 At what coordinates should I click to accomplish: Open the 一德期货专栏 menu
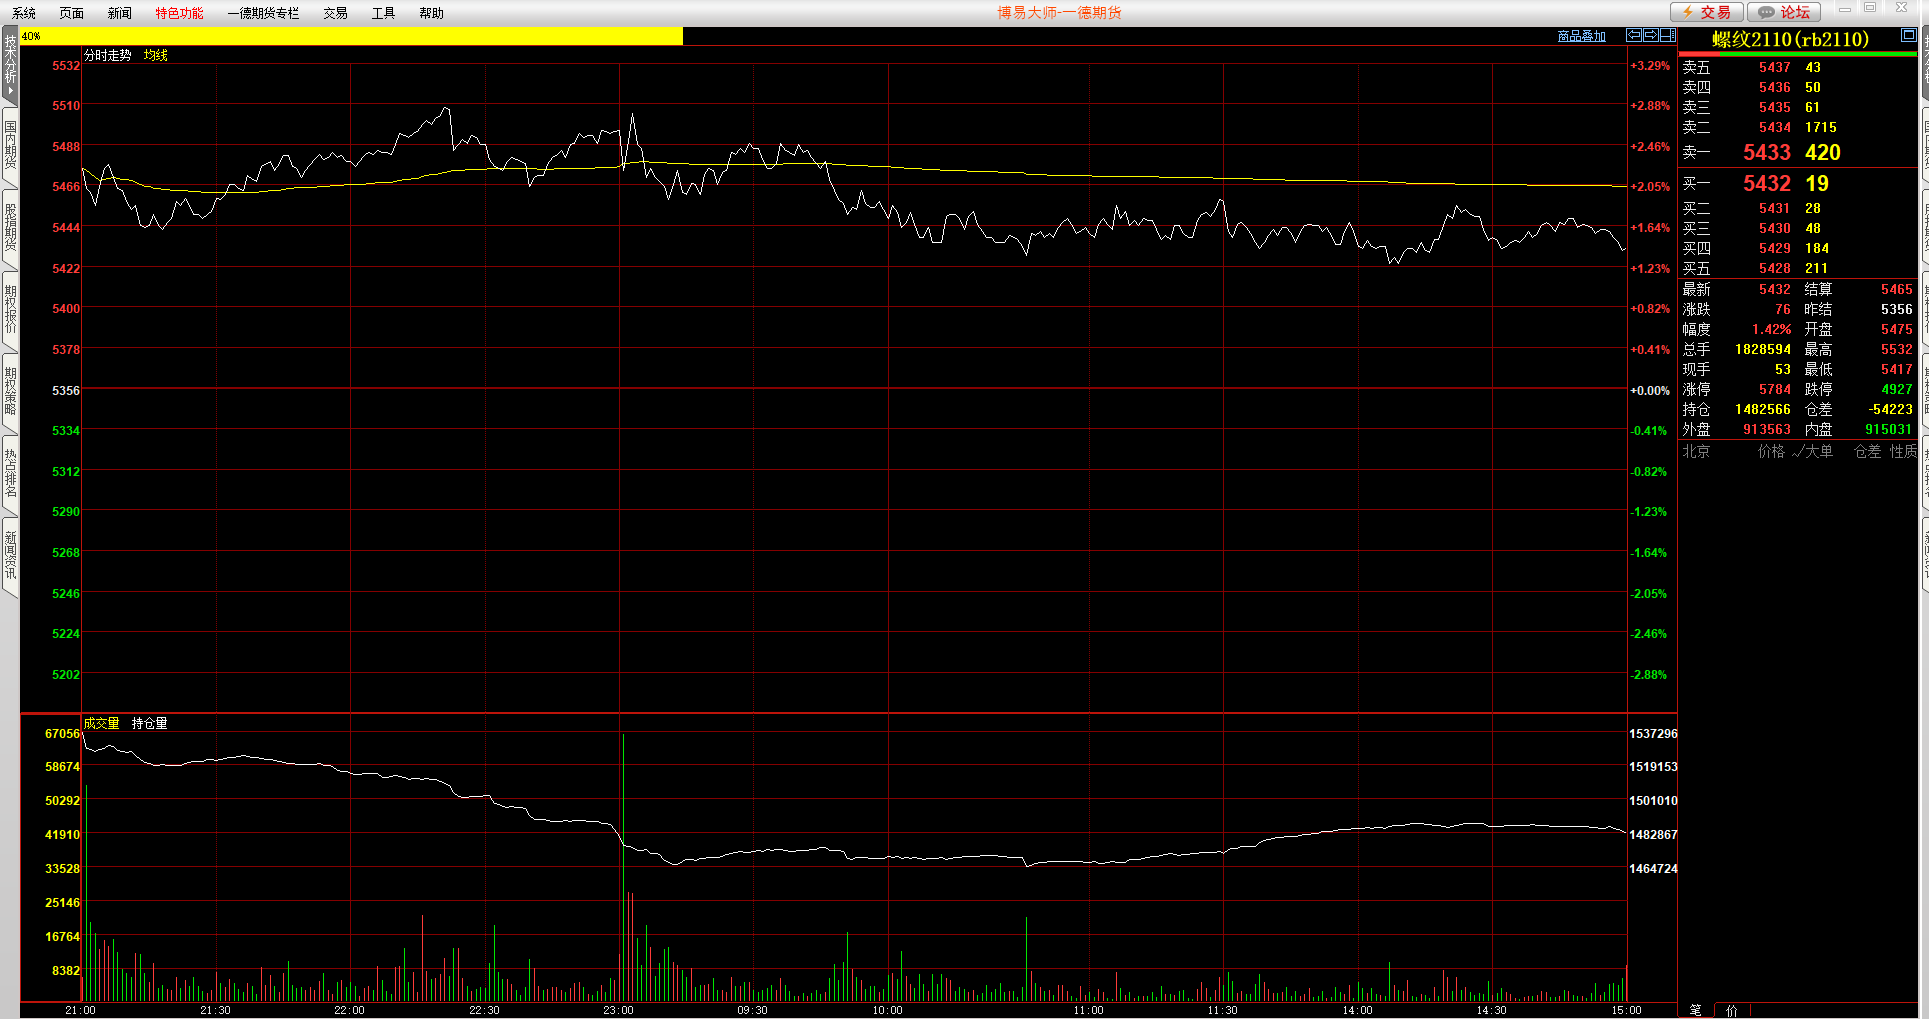(x=263, y=13)
